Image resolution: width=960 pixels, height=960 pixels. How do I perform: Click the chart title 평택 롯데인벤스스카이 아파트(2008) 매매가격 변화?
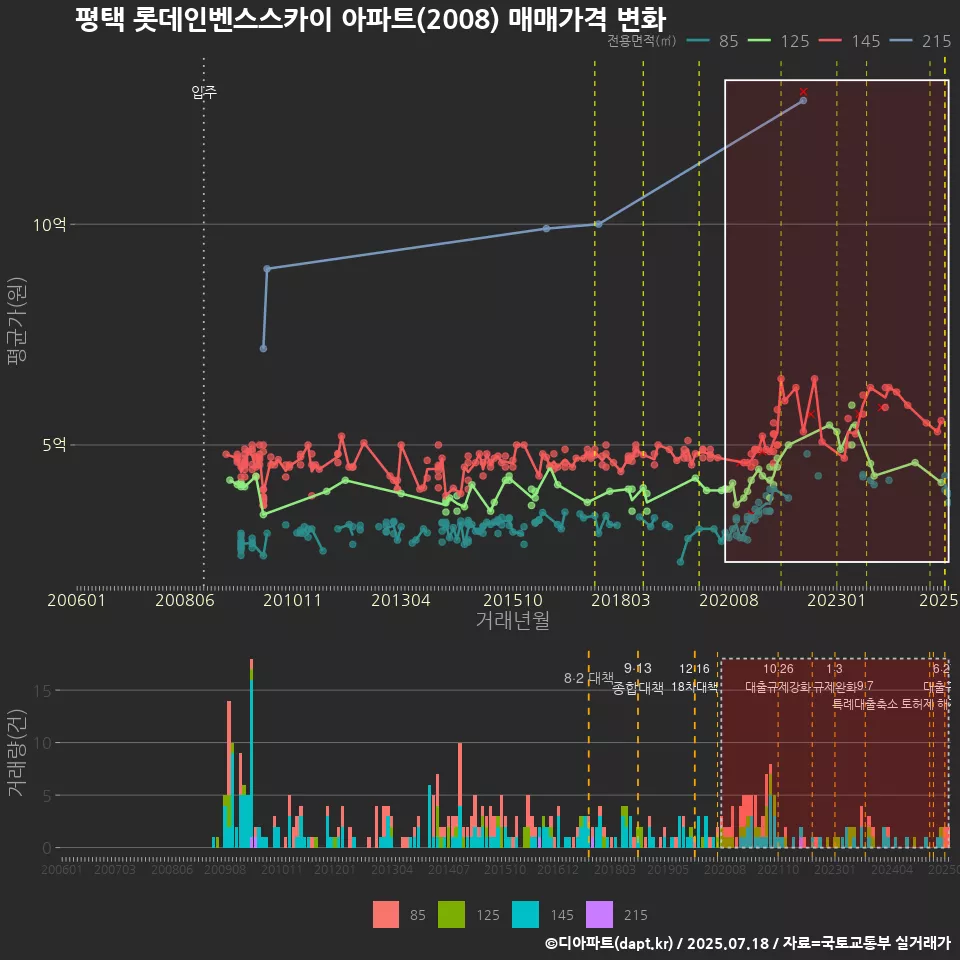click(370, 19)
